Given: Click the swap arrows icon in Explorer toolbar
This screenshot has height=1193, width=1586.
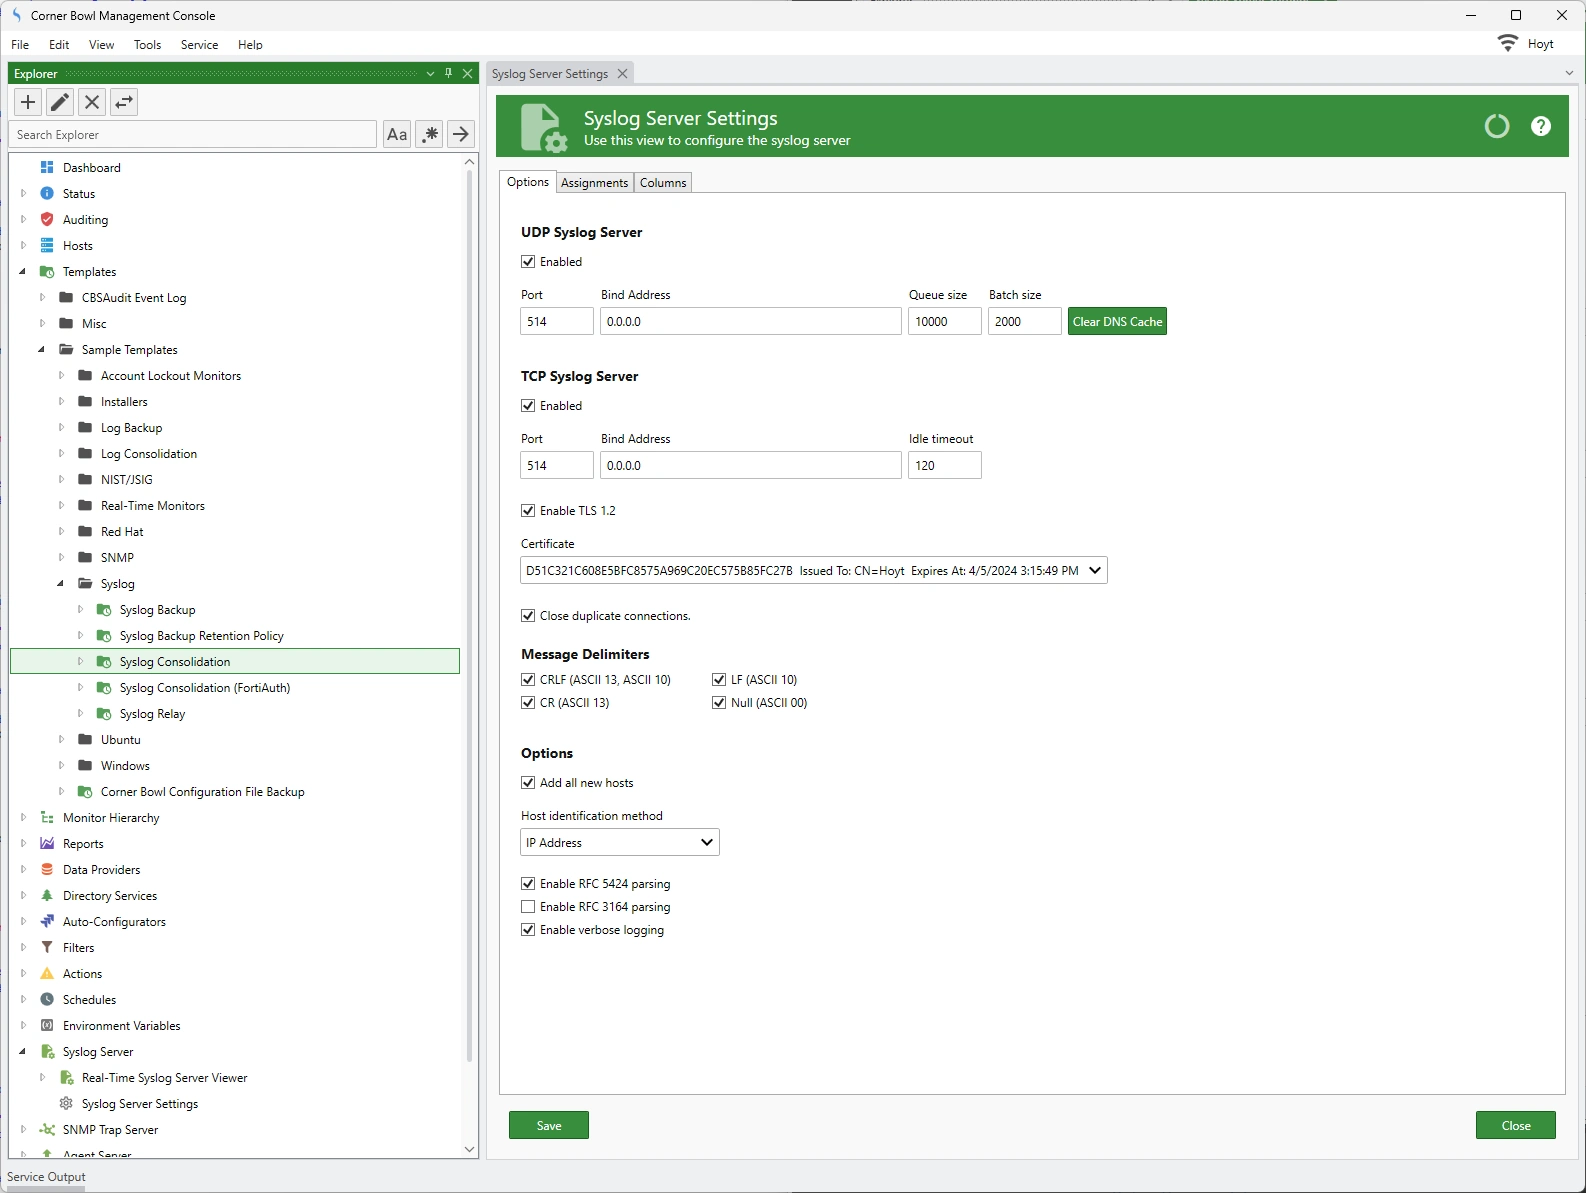Looking at the screenshot, I should (x=124, y=102).
